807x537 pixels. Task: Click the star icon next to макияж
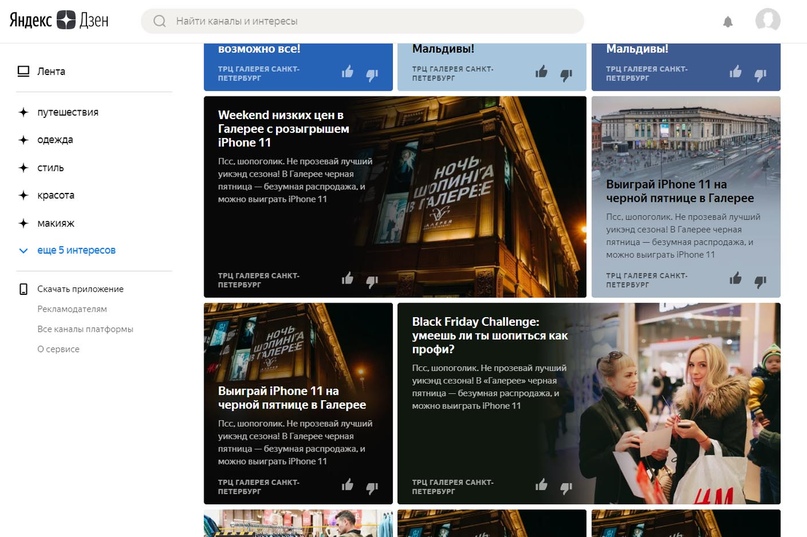(23, 223)
